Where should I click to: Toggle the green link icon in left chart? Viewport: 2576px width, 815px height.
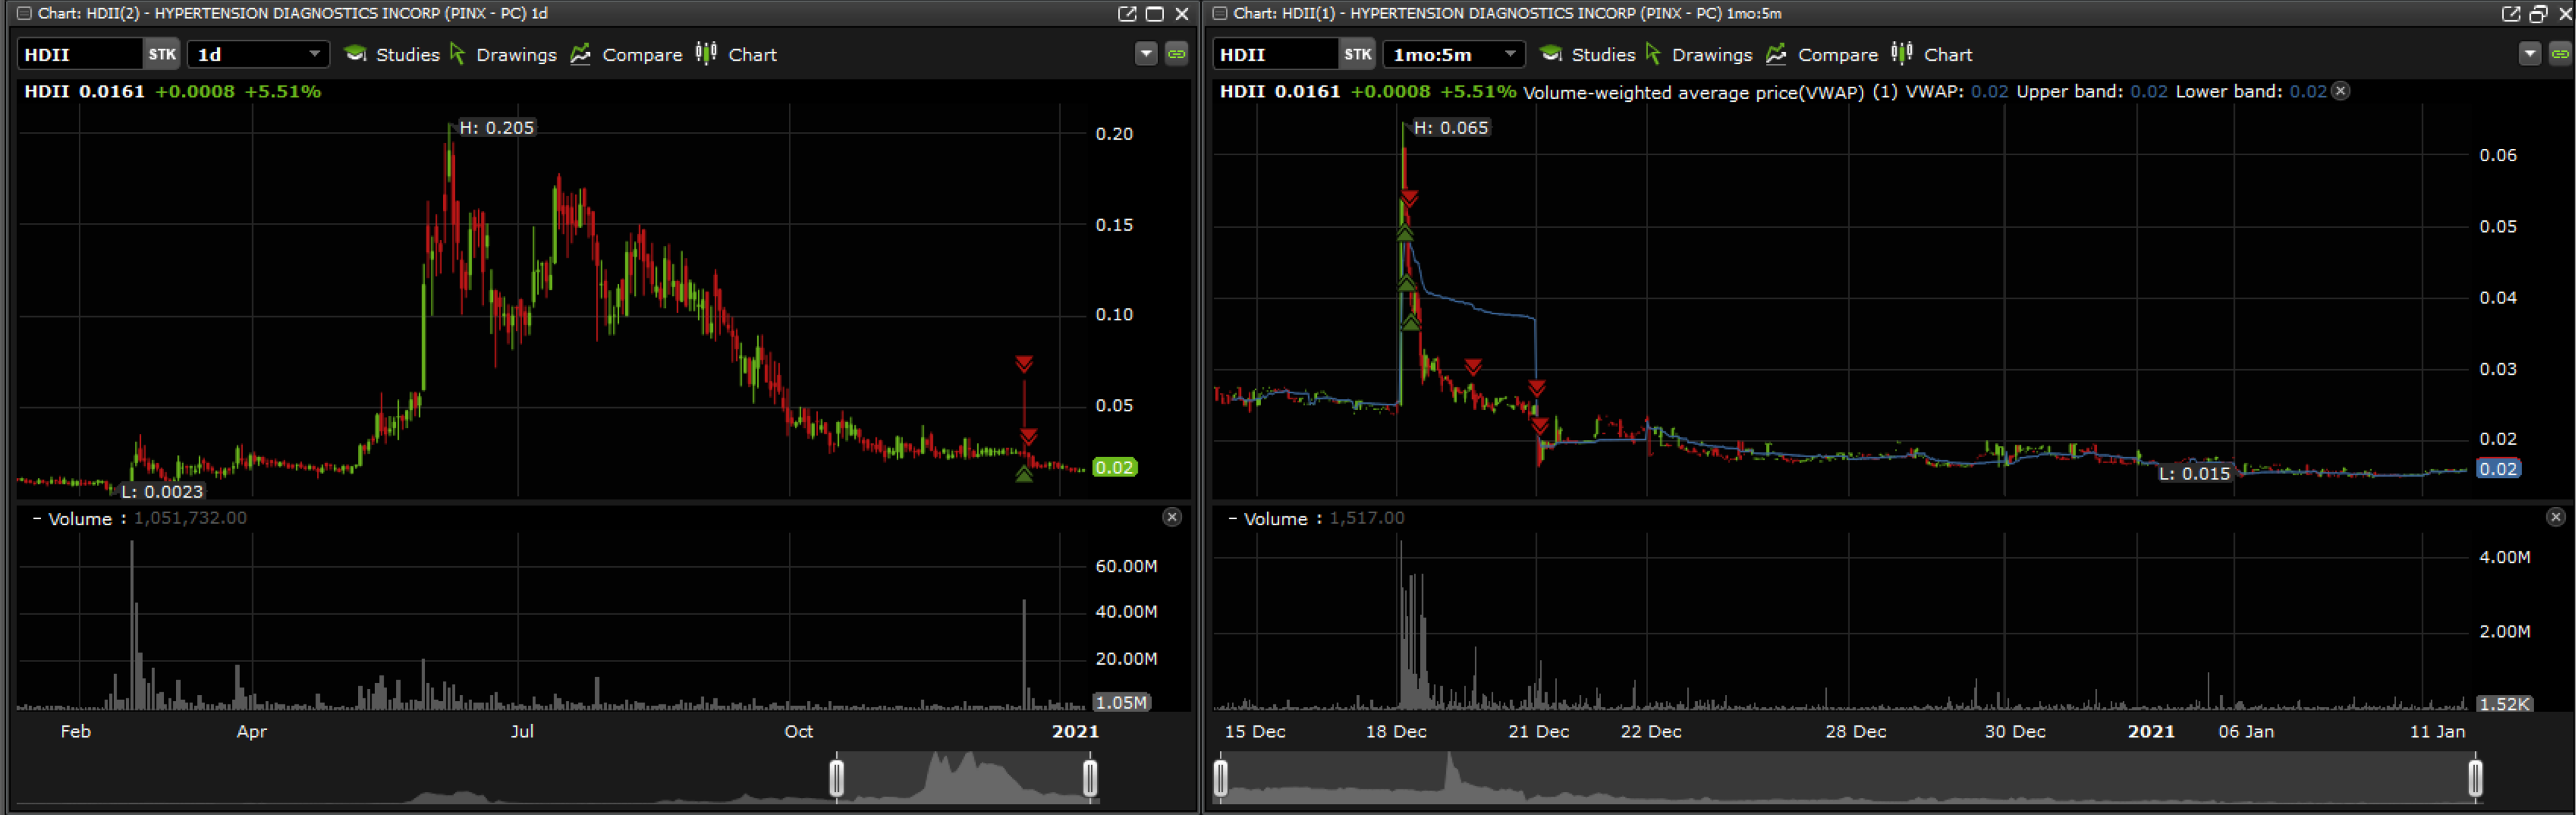click(x=1177, y=54)
